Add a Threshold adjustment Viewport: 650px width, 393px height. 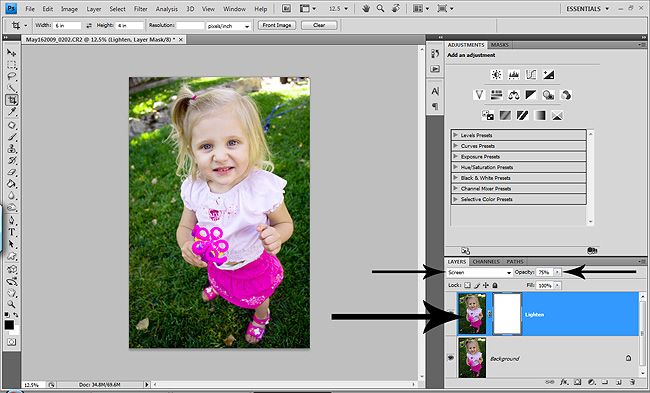pos(522,115)
